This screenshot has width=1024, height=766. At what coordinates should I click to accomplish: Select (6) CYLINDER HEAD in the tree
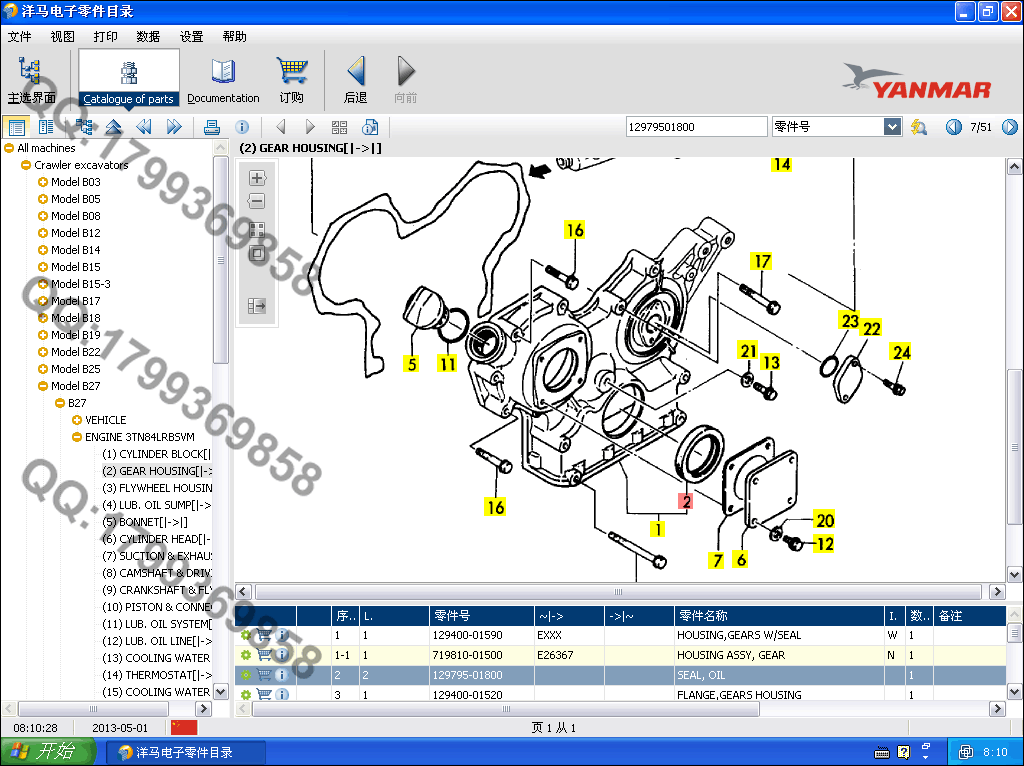click(158, 539)
